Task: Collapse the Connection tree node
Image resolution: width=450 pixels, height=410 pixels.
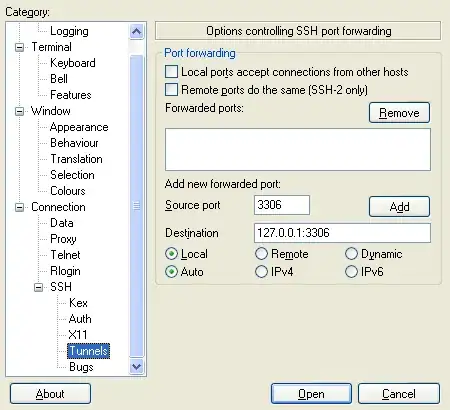Action: pyautogui.click(x=20, y=207)
